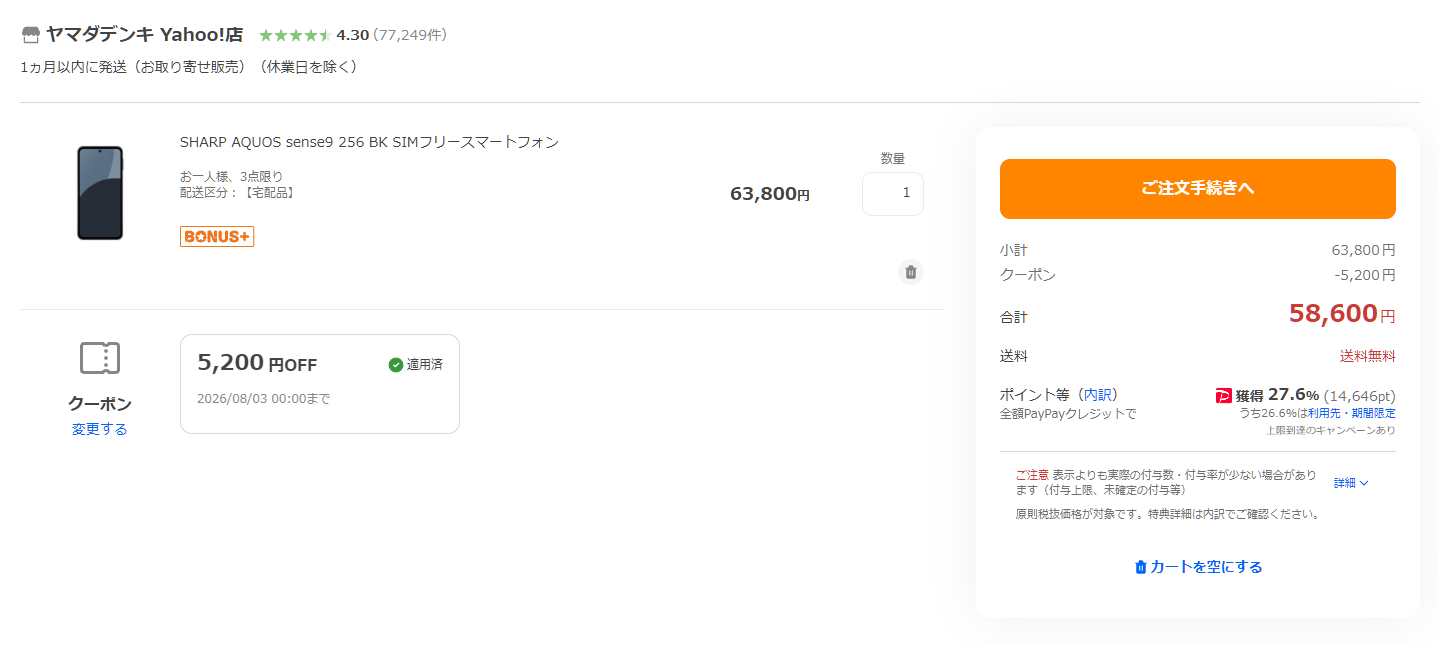The width and height of the screenshot is (1439, 645).
Task: Click the green 適用済 check mark
Action: (396, 365)
